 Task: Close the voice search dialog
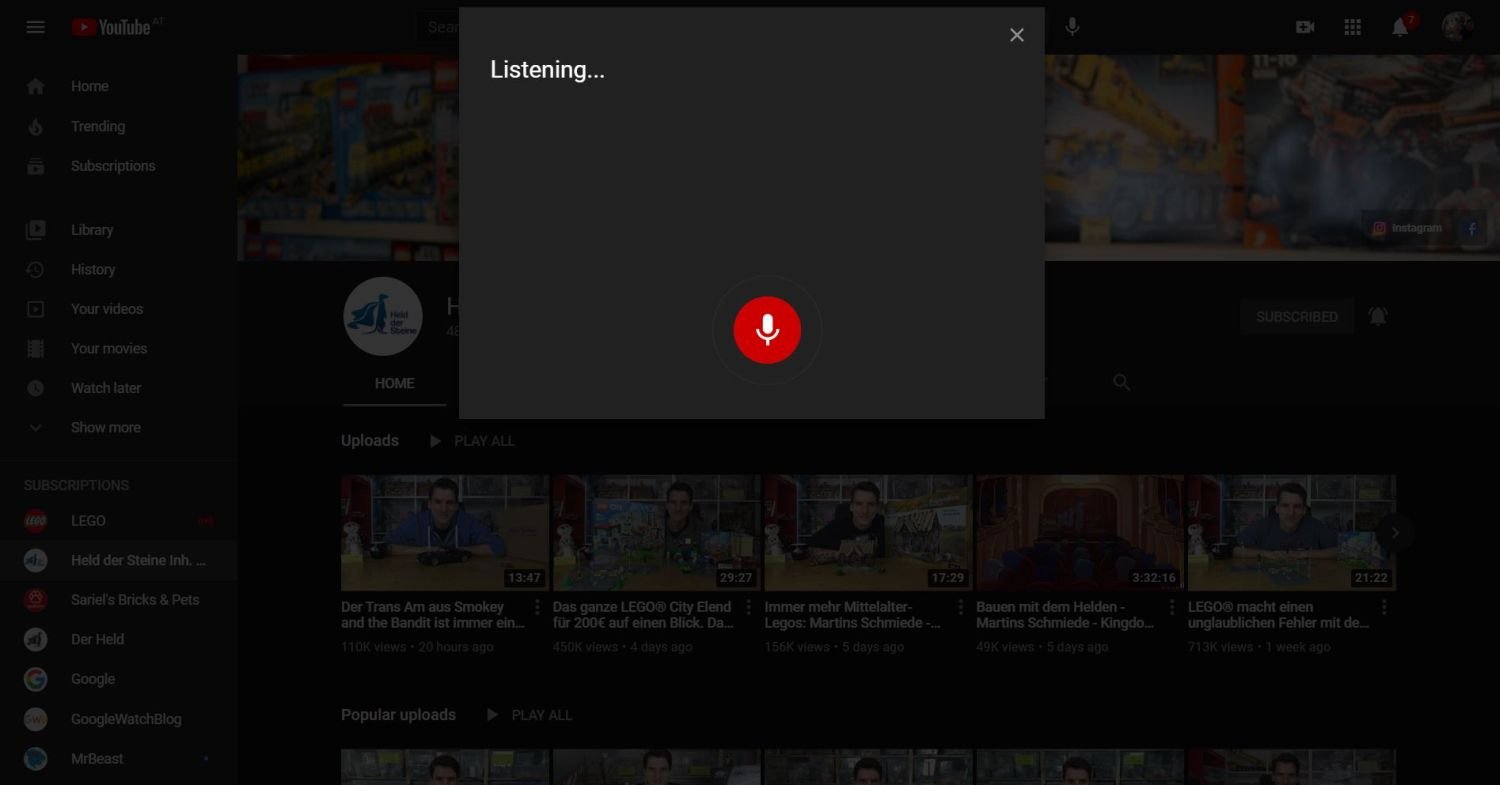tap(1017, 36)
